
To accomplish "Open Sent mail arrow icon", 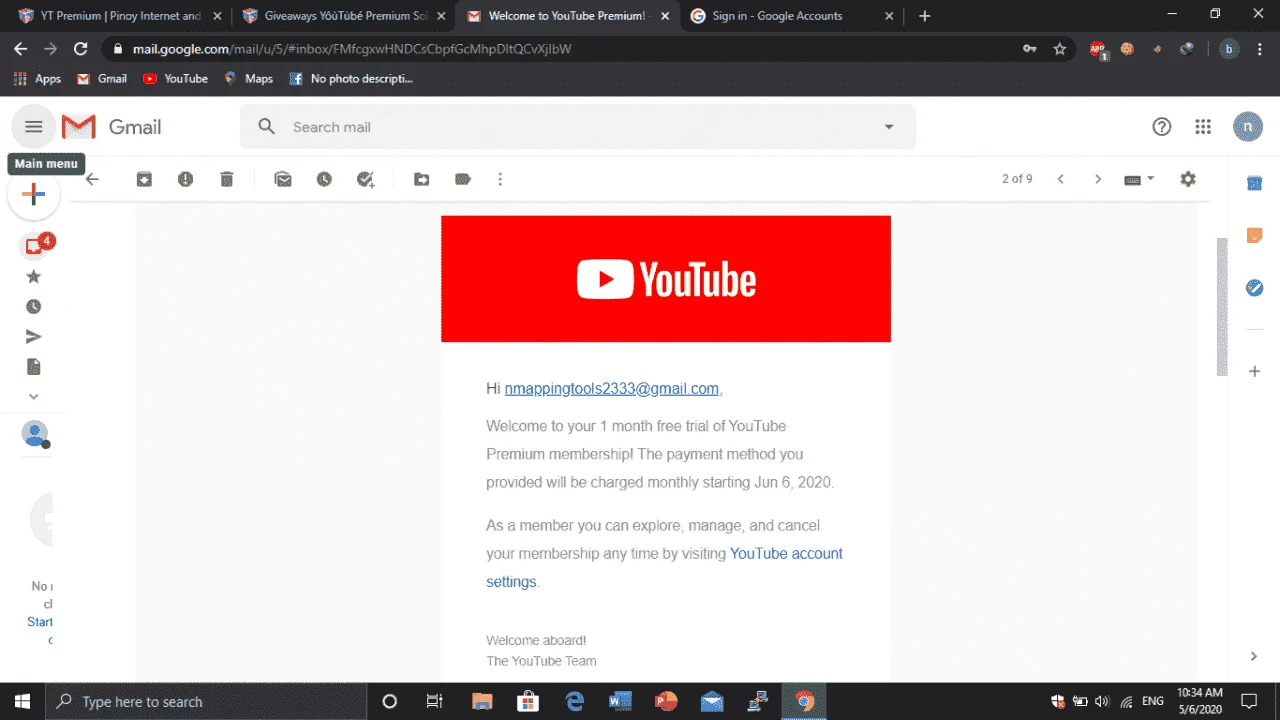I will [34, 337].
